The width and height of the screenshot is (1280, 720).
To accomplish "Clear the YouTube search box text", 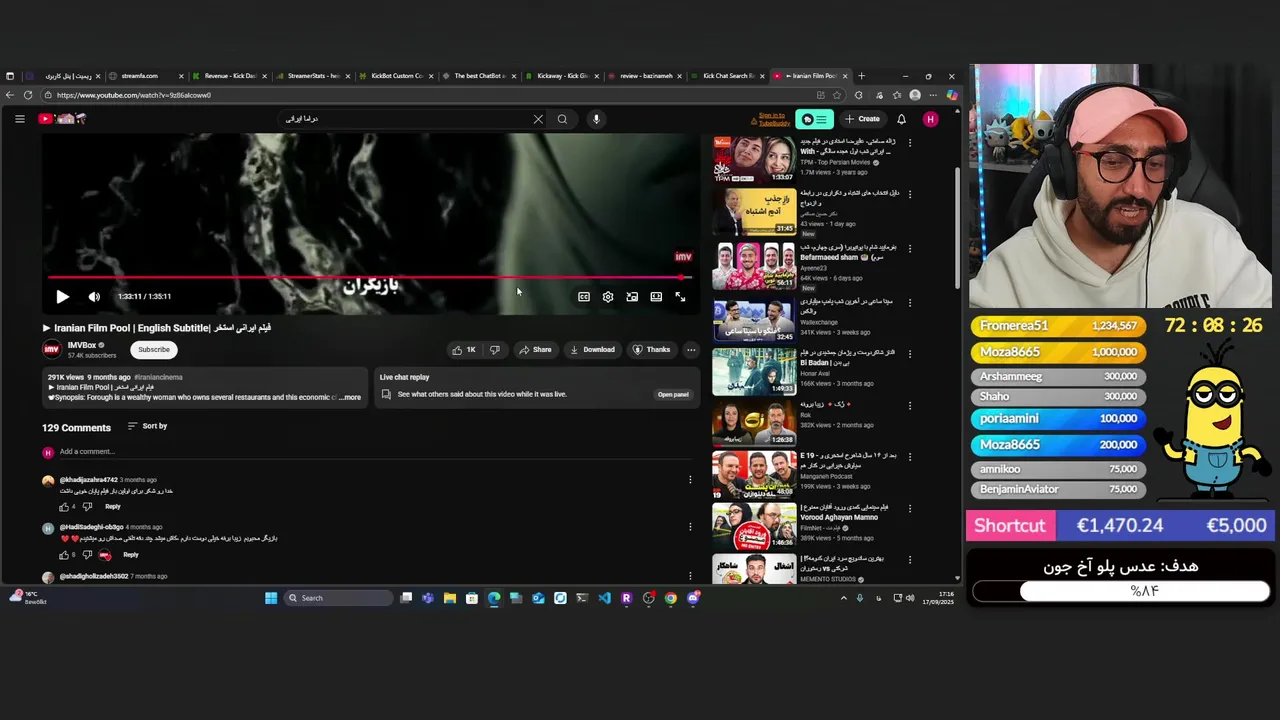I will (538, 119).
